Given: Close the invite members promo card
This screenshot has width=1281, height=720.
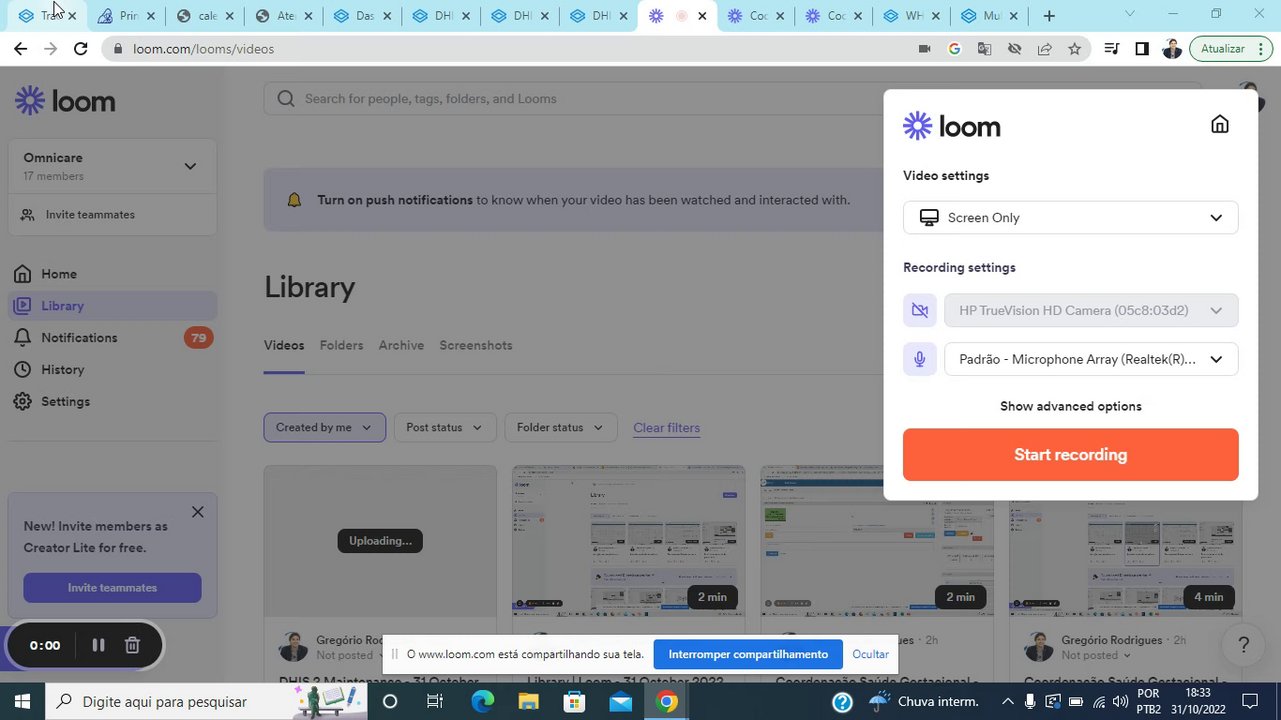Looking at the screenshot, I should click(x=197, y=512).
